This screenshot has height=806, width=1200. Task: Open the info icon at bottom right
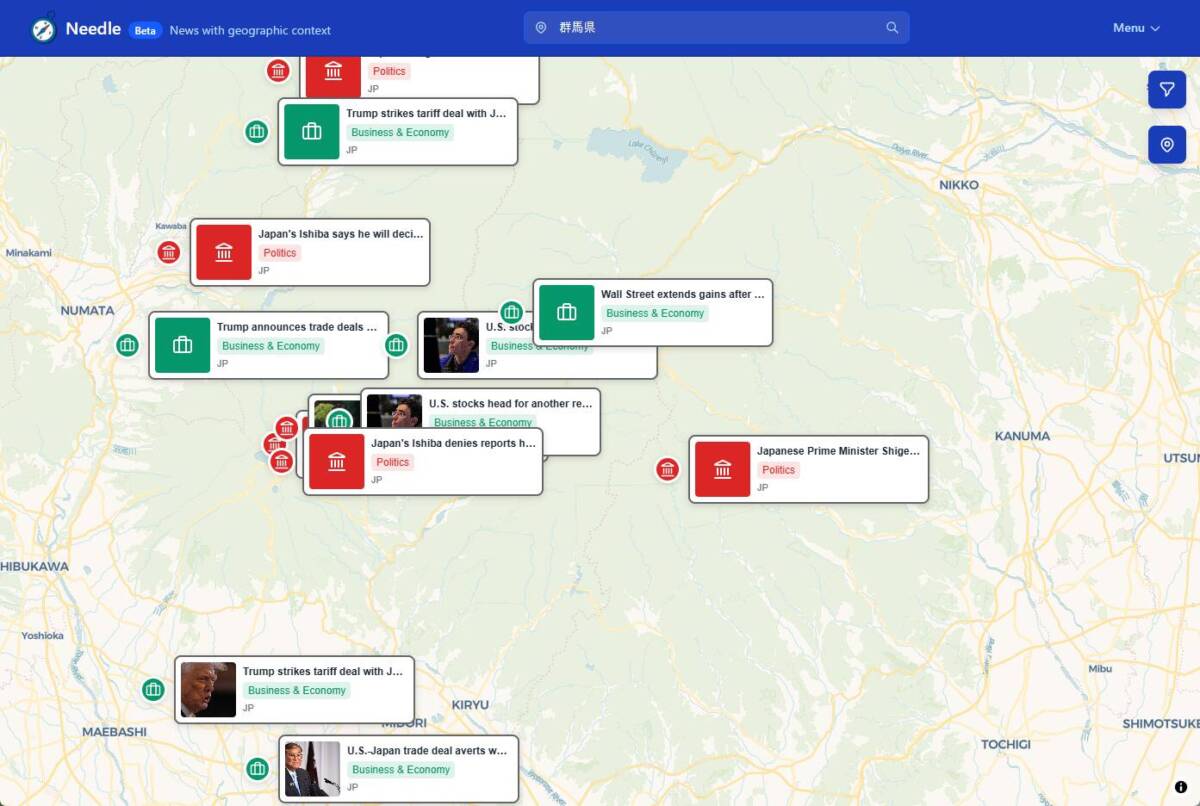click(1180, 787)
